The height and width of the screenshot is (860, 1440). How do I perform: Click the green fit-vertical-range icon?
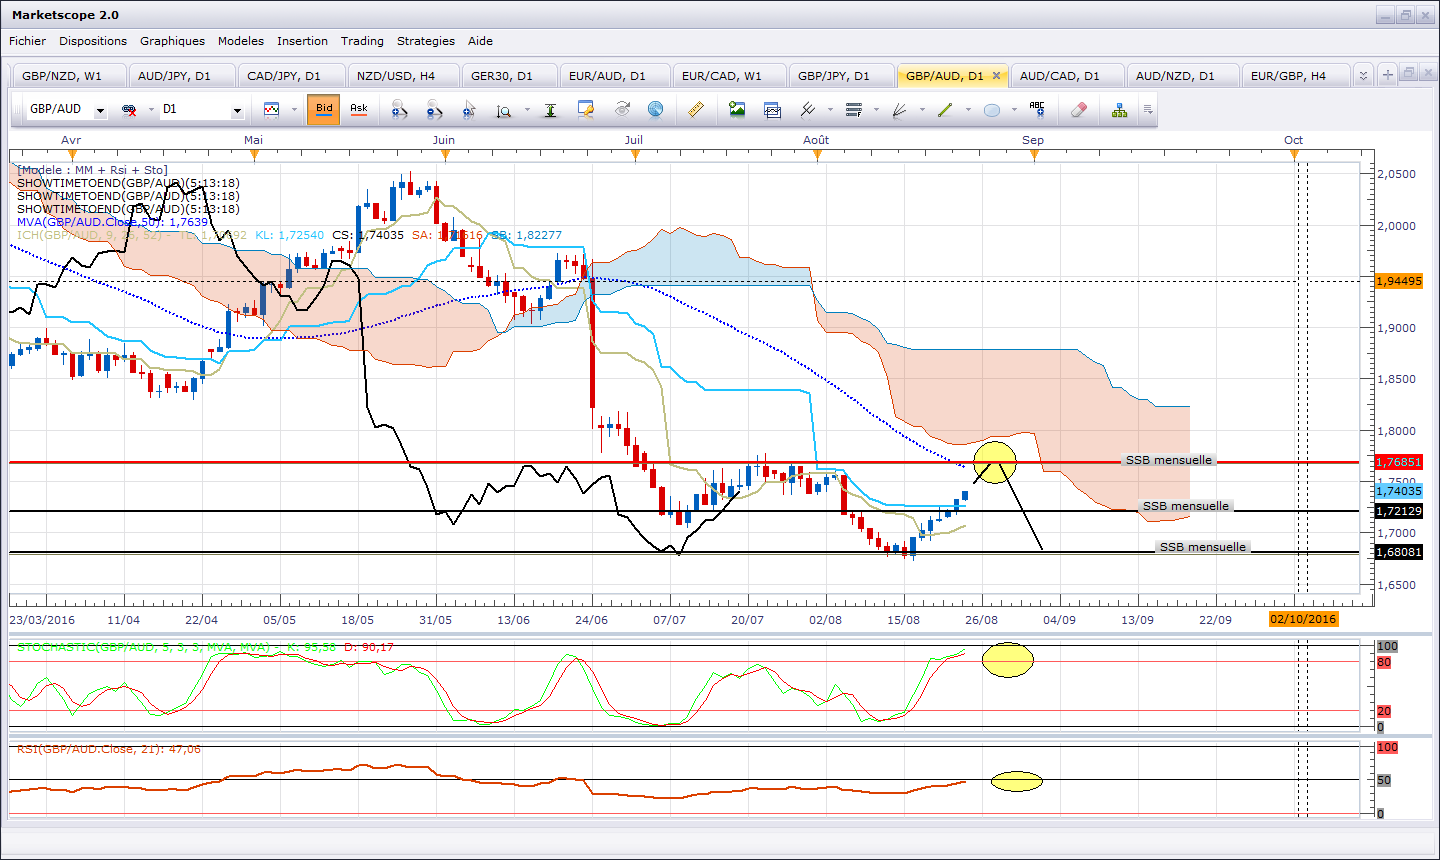tap(550, 109)
